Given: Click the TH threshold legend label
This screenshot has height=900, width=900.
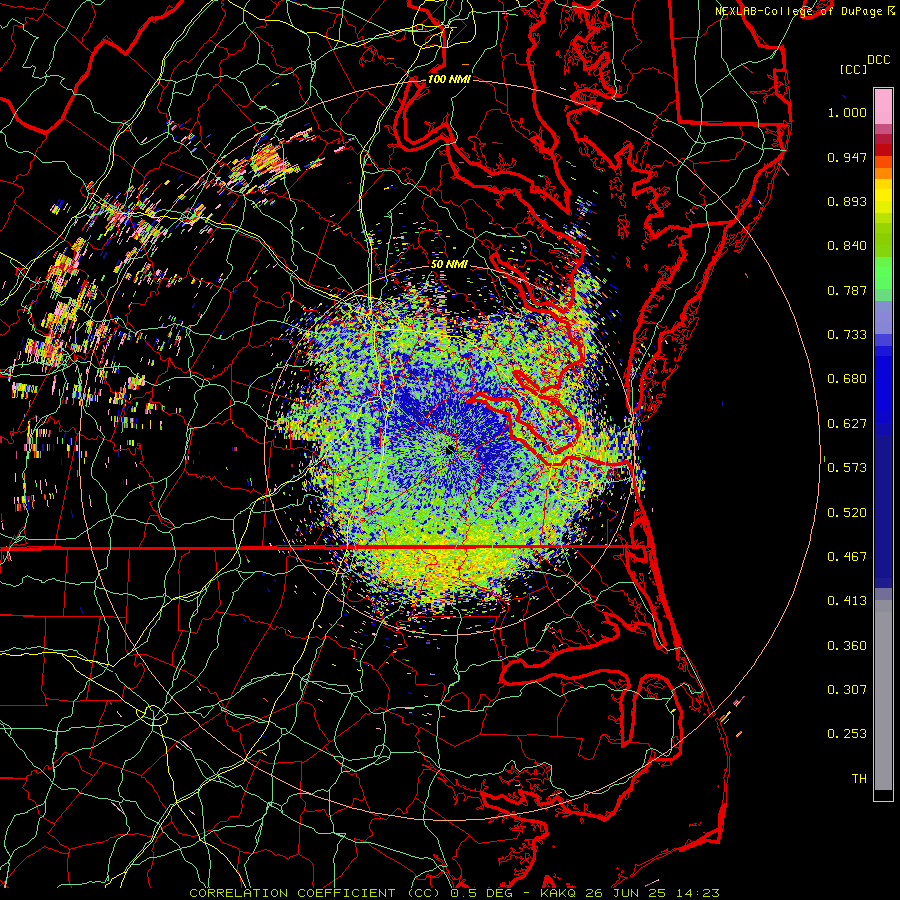Looking at the screenshot, I should [x=859, y=779].
